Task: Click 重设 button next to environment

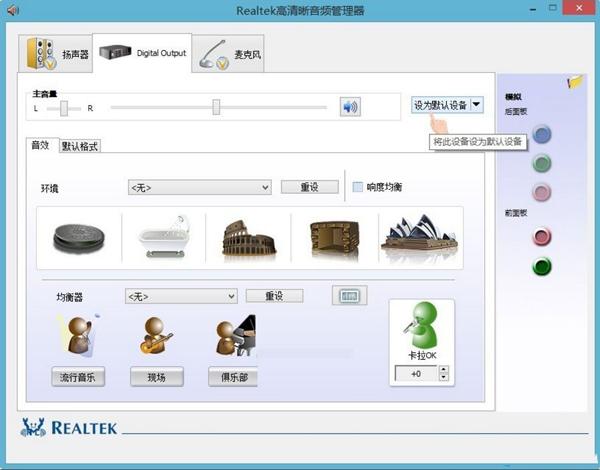Action: pos(306,187)
